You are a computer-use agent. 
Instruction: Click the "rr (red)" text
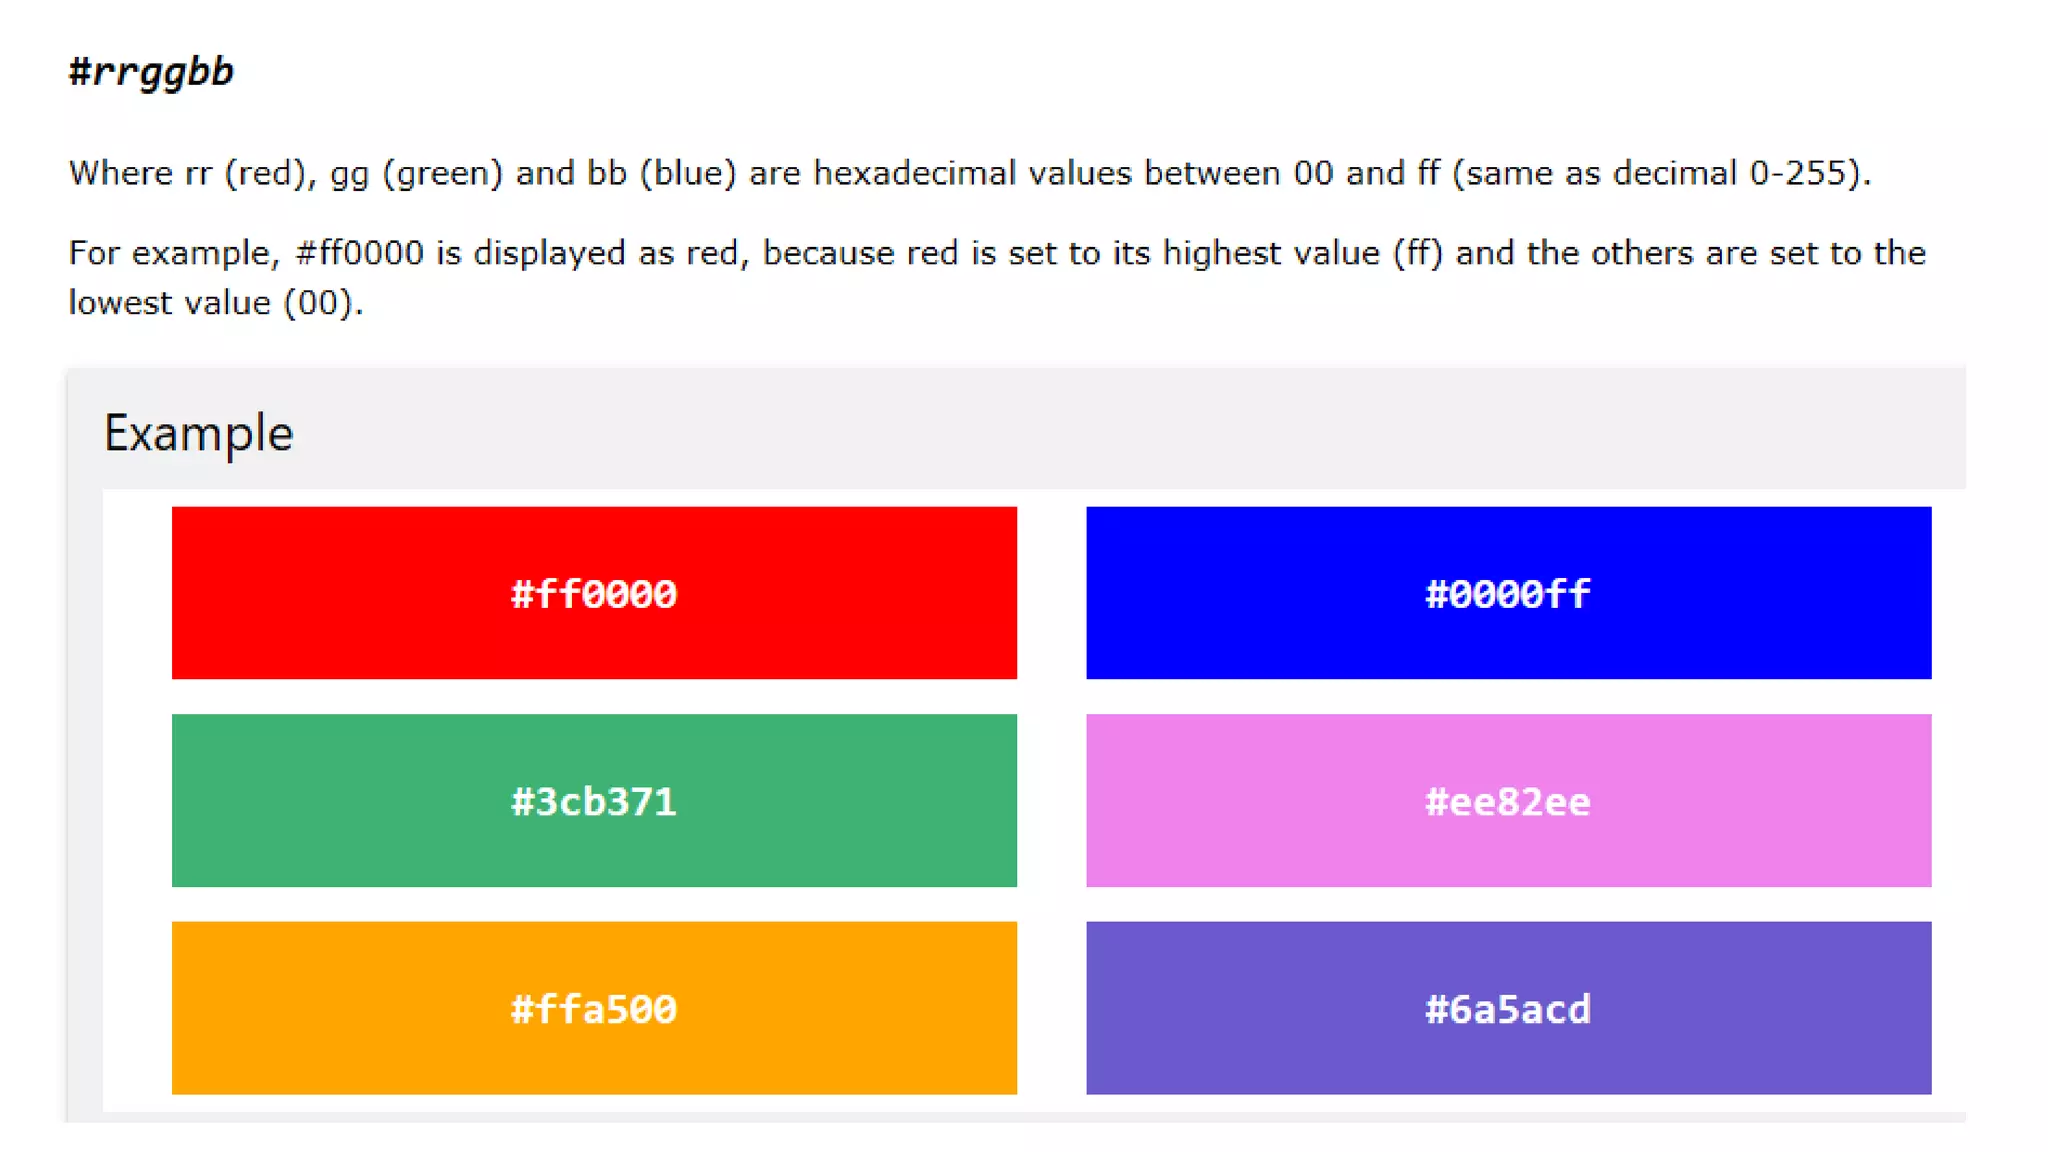[246, 174]
